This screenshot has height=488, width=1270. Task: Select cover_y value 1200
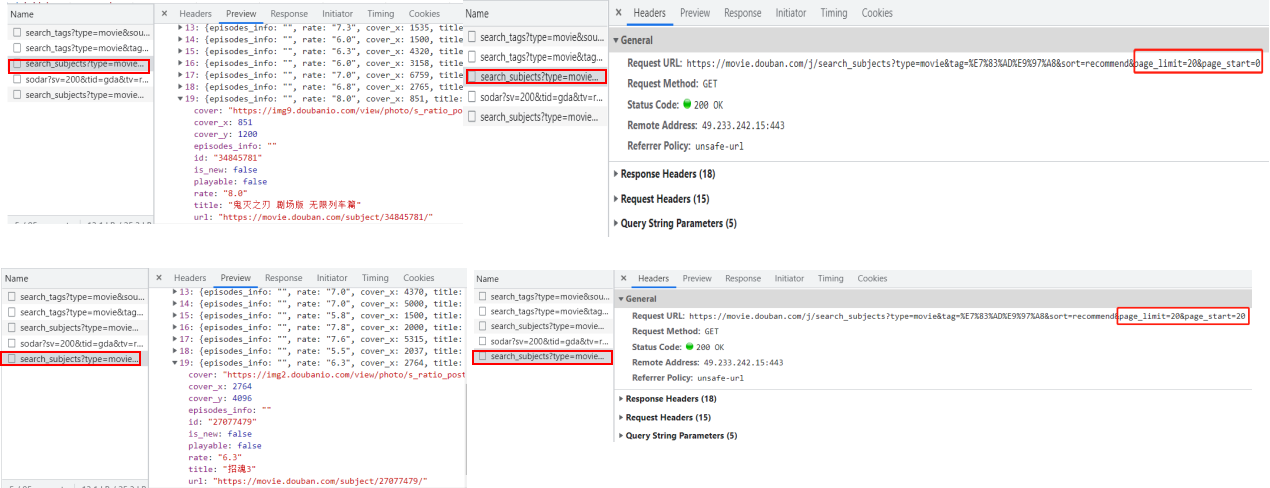(246, 134)
